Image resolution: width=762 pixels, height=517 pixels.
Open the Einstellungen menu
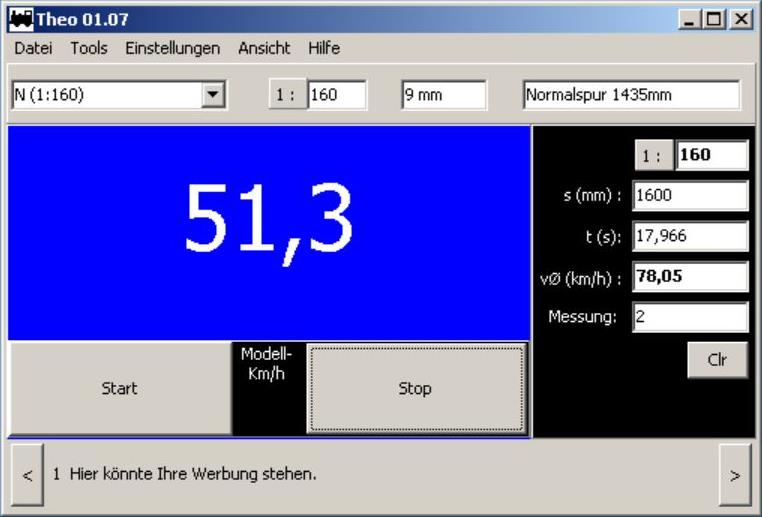click(x=172, y=48)
